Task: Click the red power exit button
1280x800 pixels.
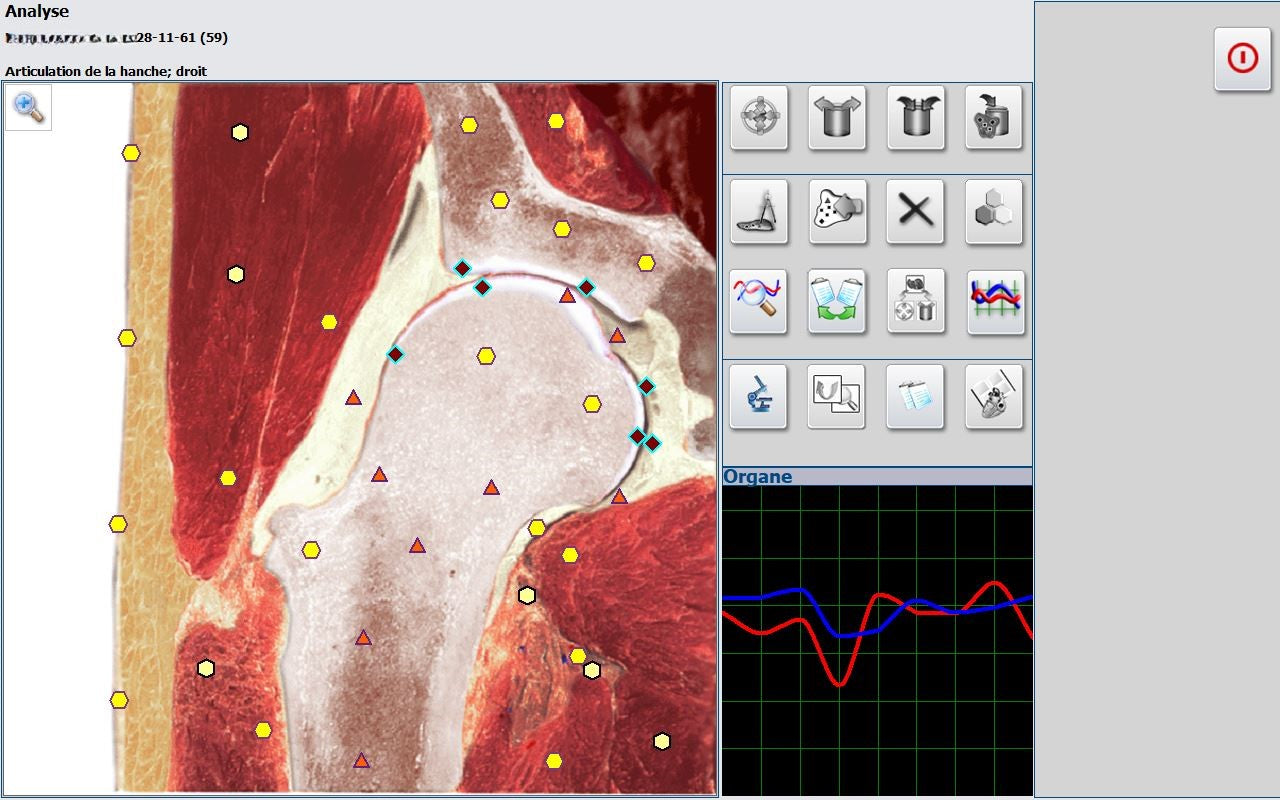Action: click(x=1242, y=60)
